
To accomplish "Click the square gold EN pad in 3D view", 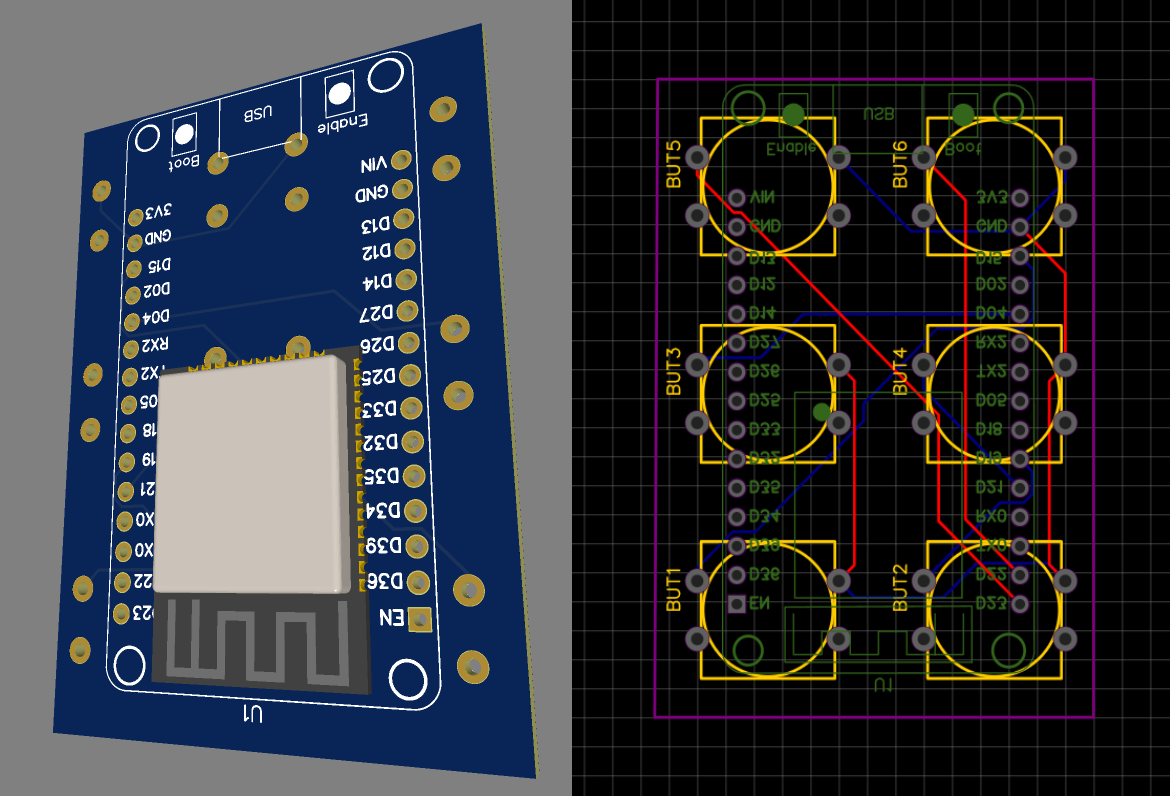I will click(420, 619).
